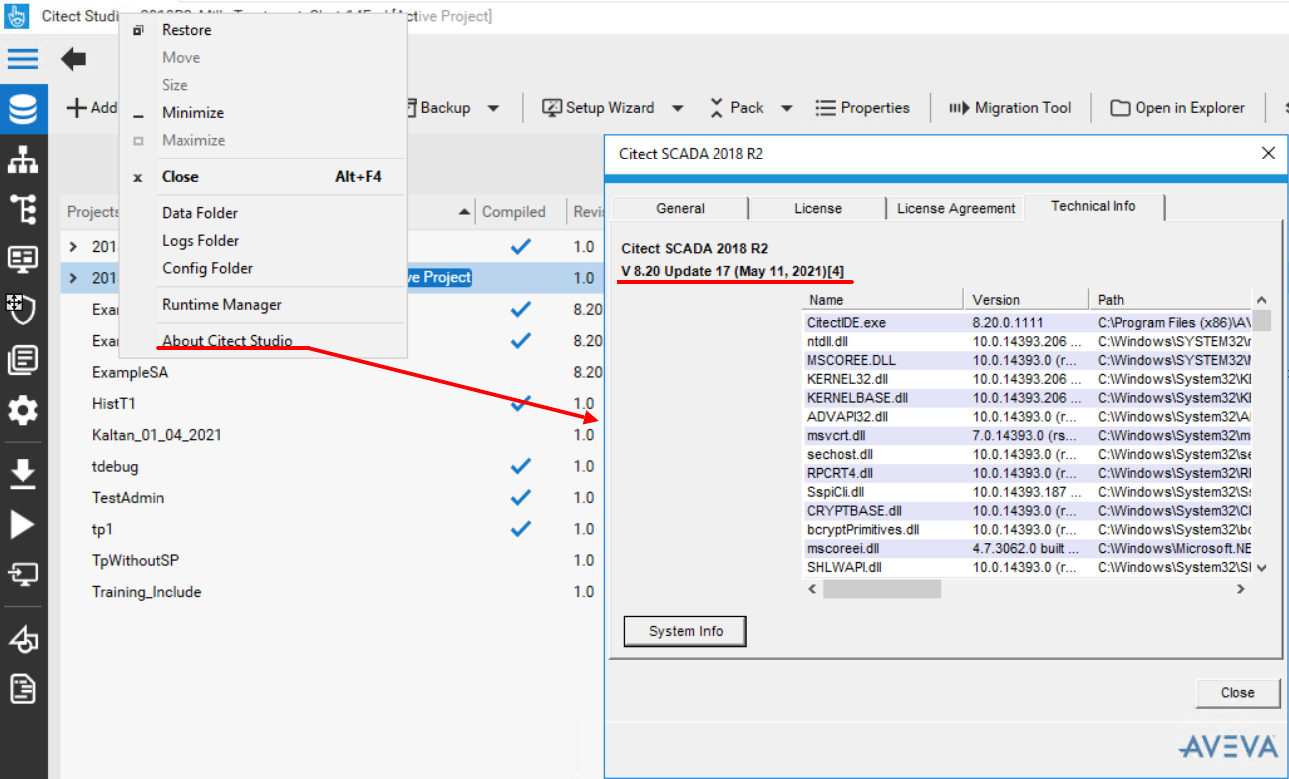Click the module list horizontal scrollbar thumb
Viewport: 1289px width, 779px height.
(882, 589)
